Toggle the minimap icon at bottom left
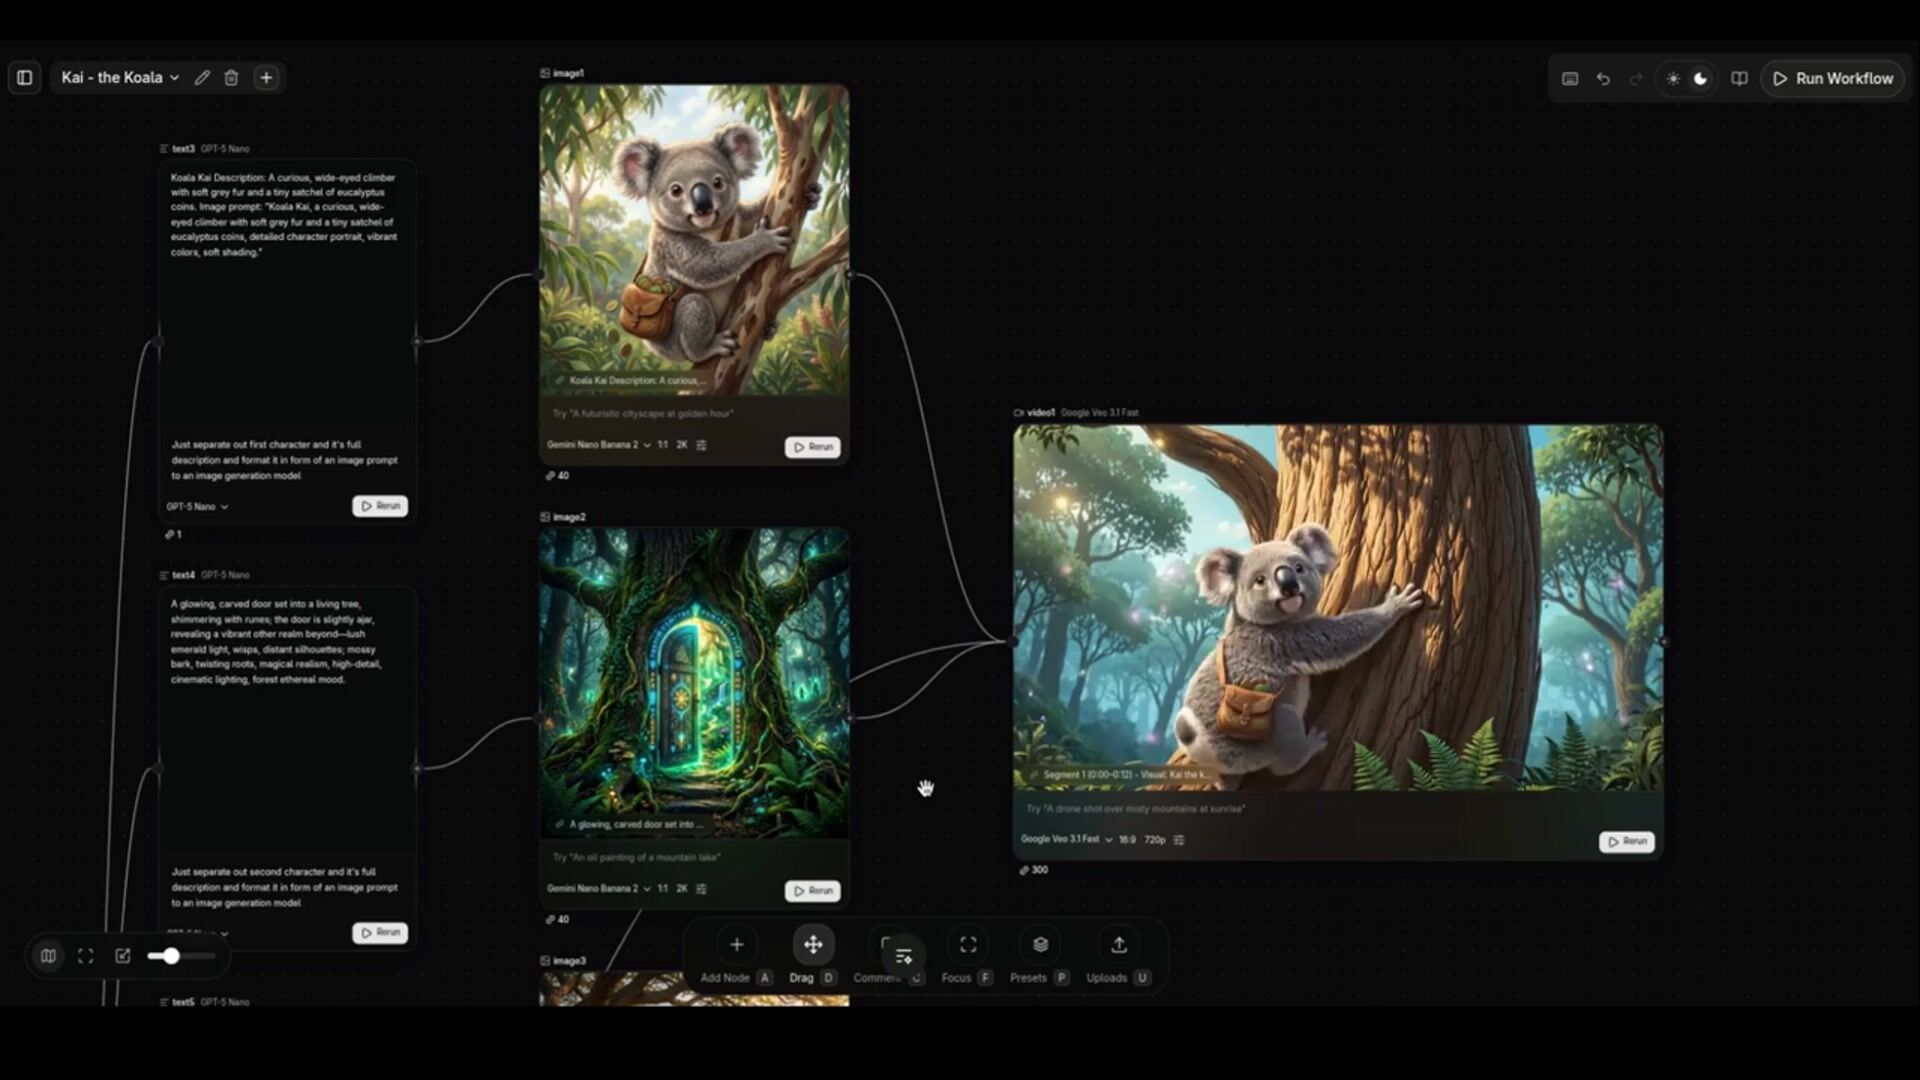1920x1080 pixels. point(48,956)
